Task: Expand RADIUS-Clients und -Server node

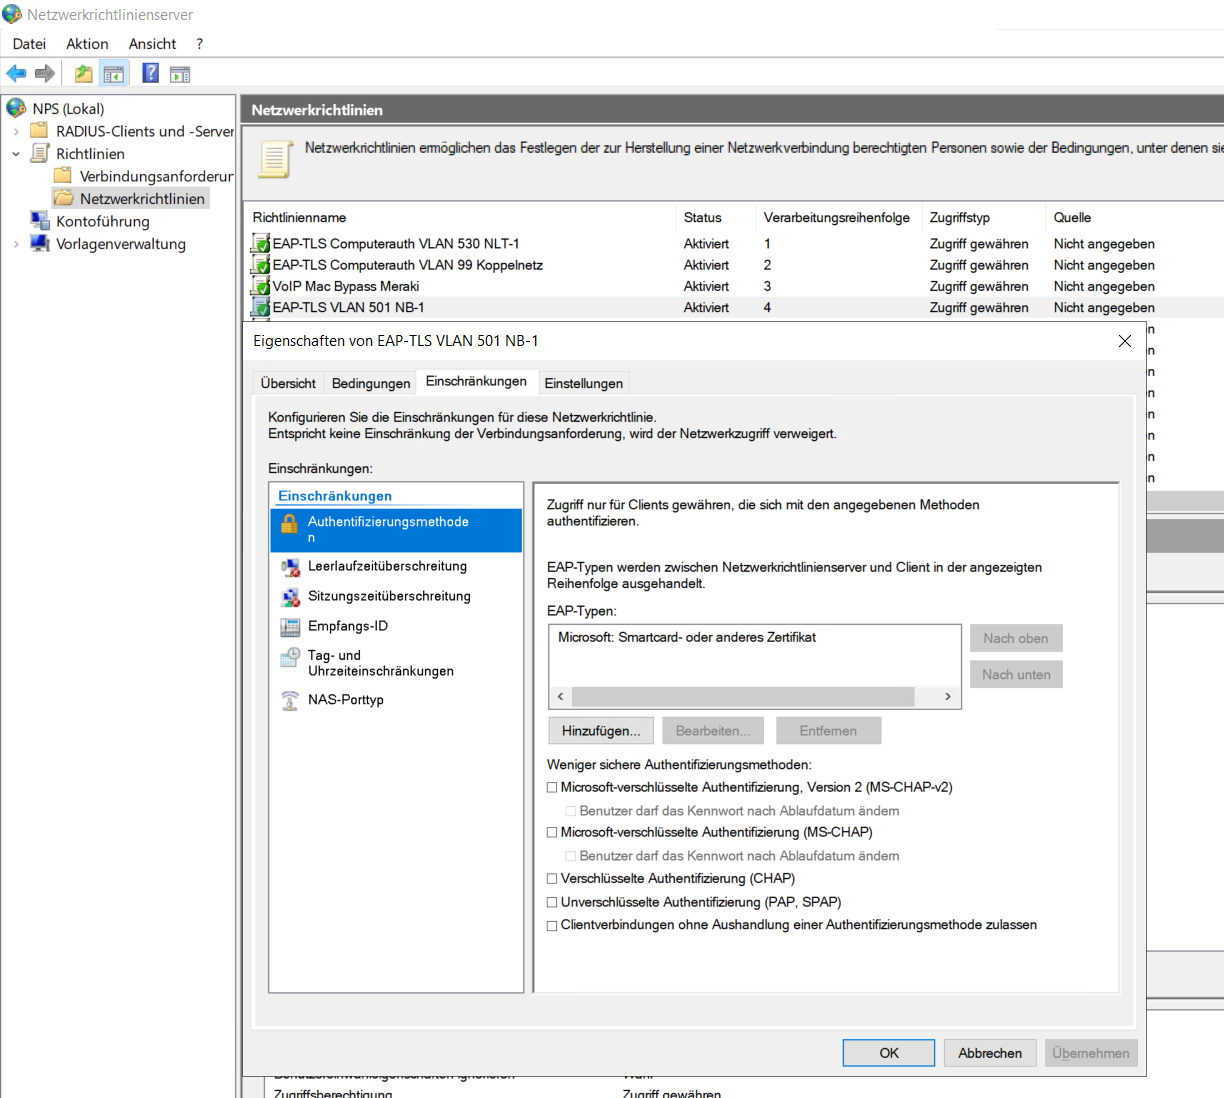Action: pyautogui.click(x=18, y=131)
